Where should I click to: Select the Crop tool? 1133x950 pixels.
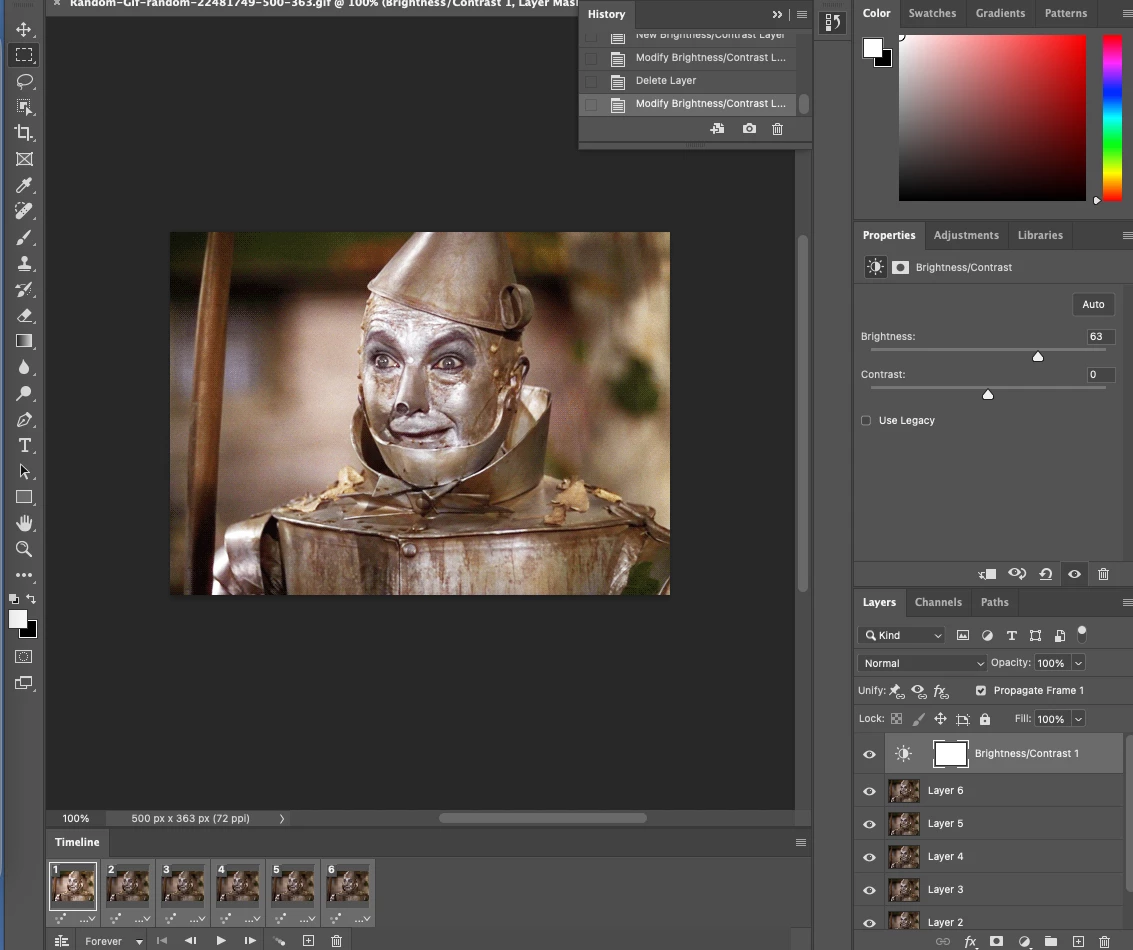(24, 133)
